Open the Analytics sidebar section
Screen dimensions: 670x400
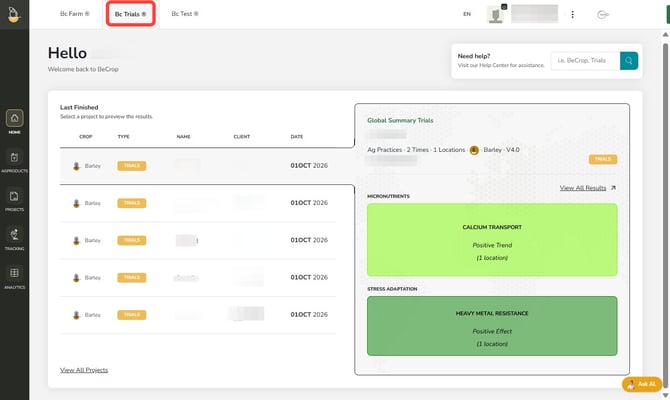pos(15,277)
